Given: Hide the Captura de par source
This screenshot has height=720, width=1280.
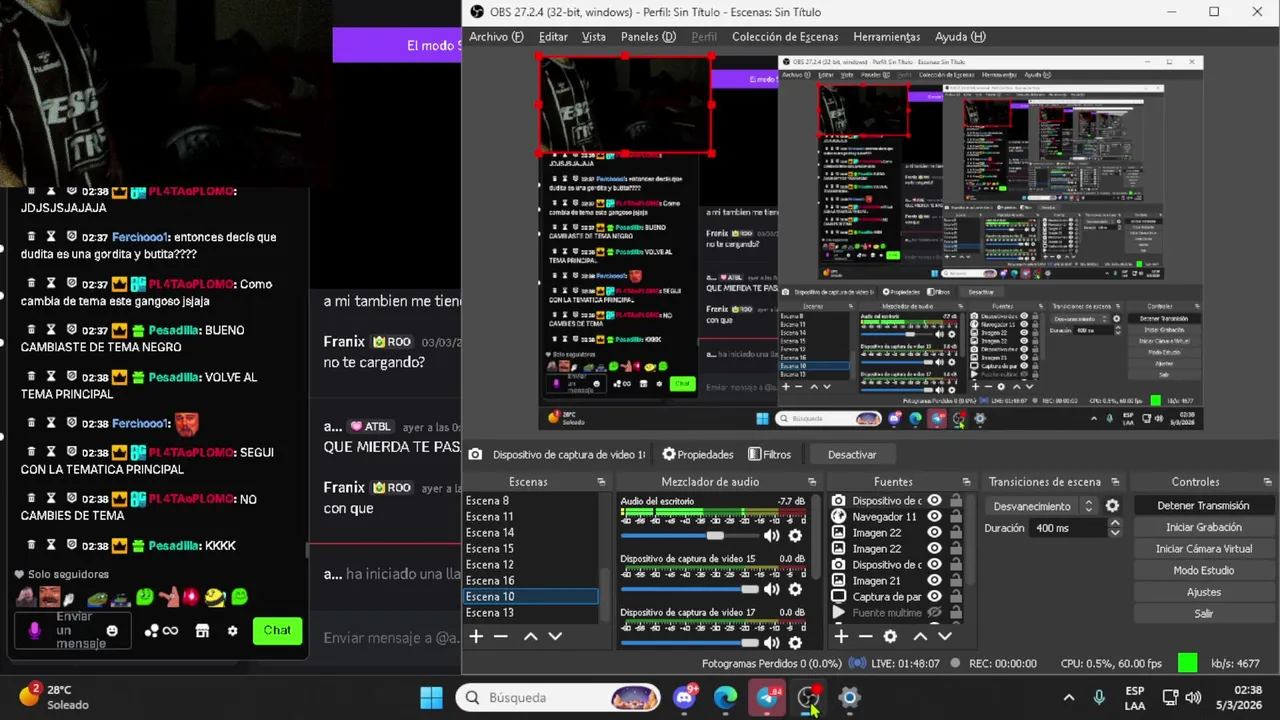Looking at the screenshot, I should tap(934, 597).
